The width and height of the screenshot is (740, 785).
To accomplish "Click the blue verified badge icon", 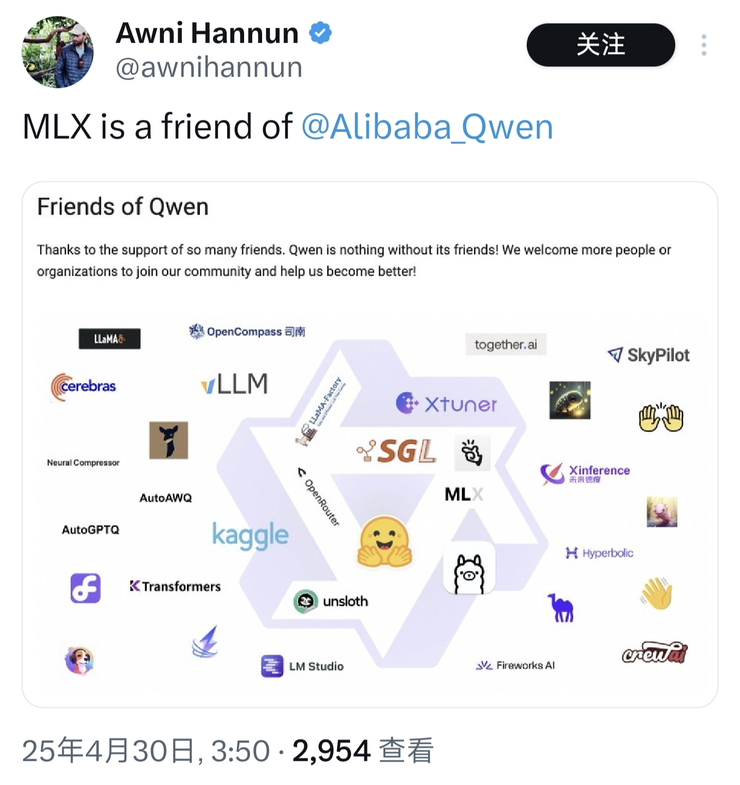I will tap(320, 33).
